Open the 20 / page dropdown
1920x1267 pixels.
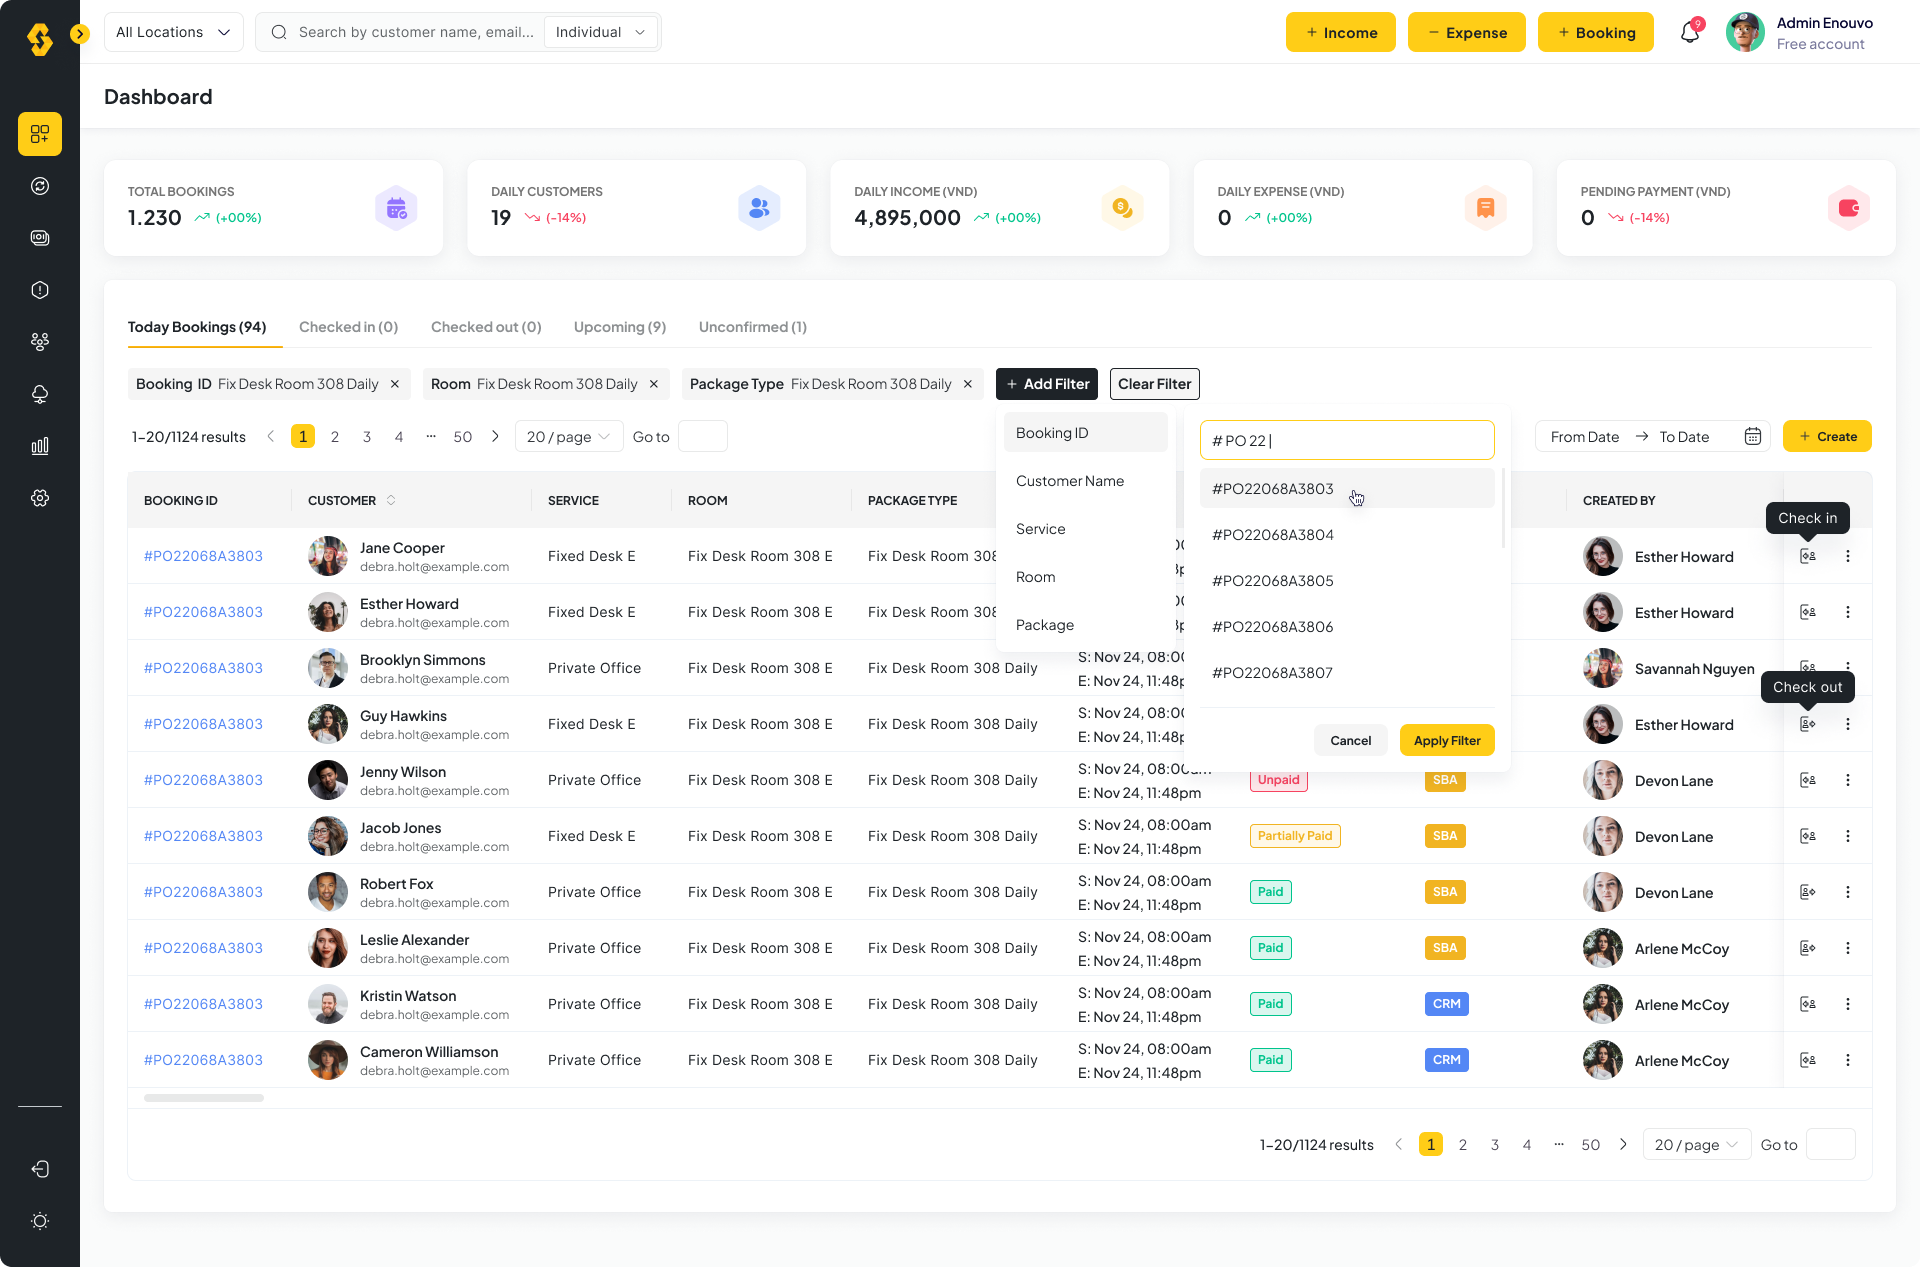click(x=568, y=436)
